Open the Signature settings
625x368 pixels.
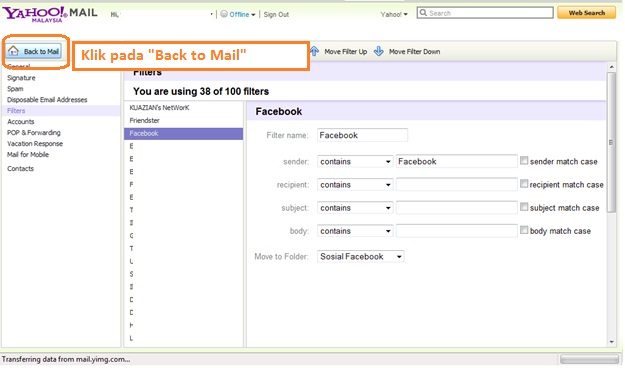point(21,78)
